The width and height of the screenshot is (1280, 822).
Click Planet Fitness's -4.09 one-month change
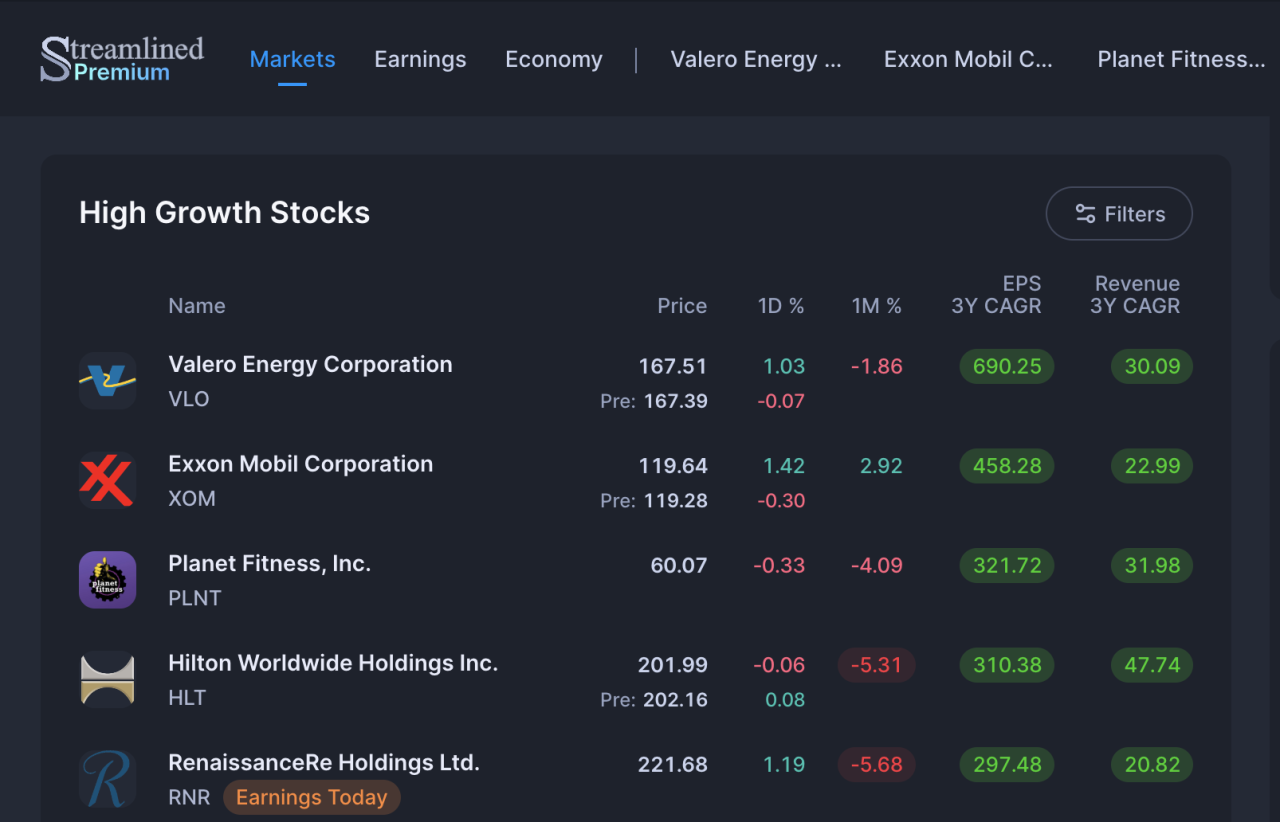(877, 565)
